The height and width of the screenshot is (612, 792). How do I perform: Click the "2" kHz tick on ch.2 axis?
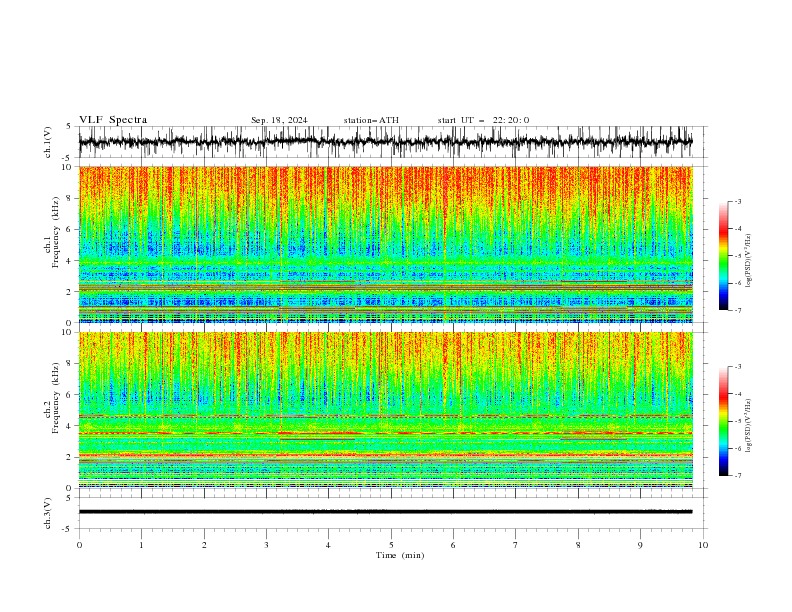(x=69, y=457)
